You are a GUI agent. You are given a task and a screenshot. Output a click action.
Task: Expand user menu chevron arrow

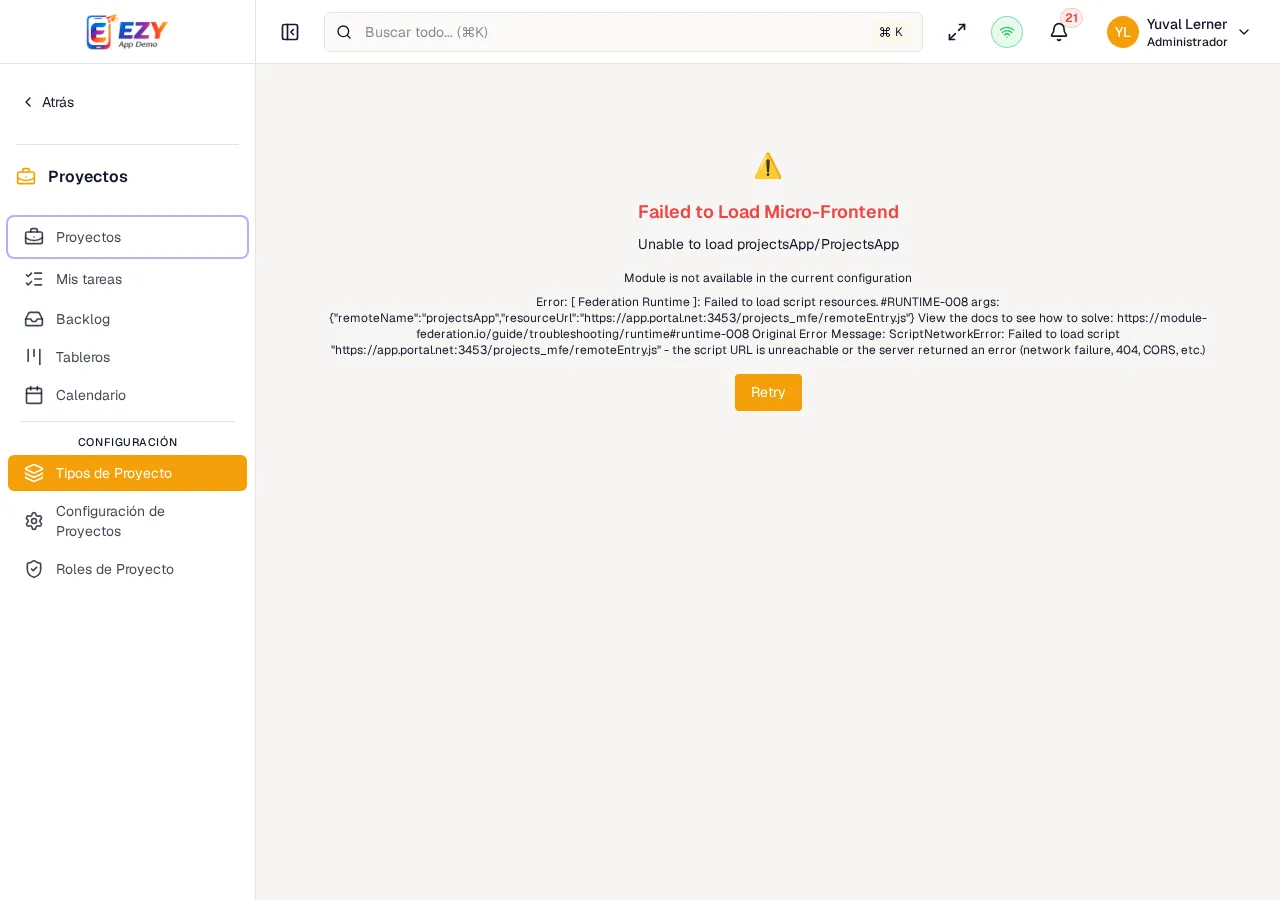[1244, 32]
